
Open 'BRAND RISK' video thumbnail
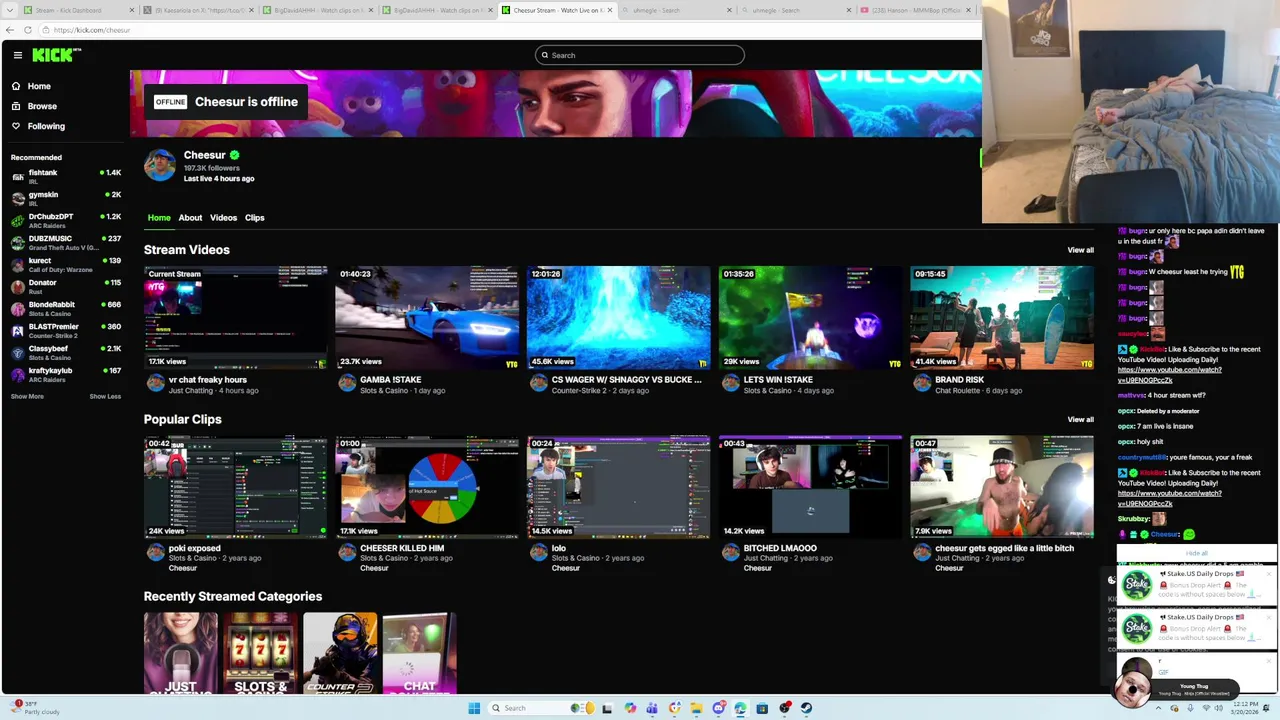coord(1002,317)
